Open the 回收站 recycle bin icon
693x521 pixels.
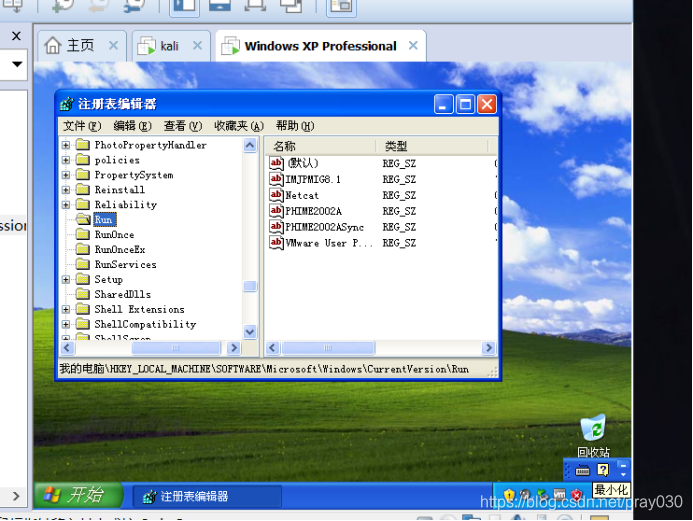pyautogui.click(x=594, y=436)
